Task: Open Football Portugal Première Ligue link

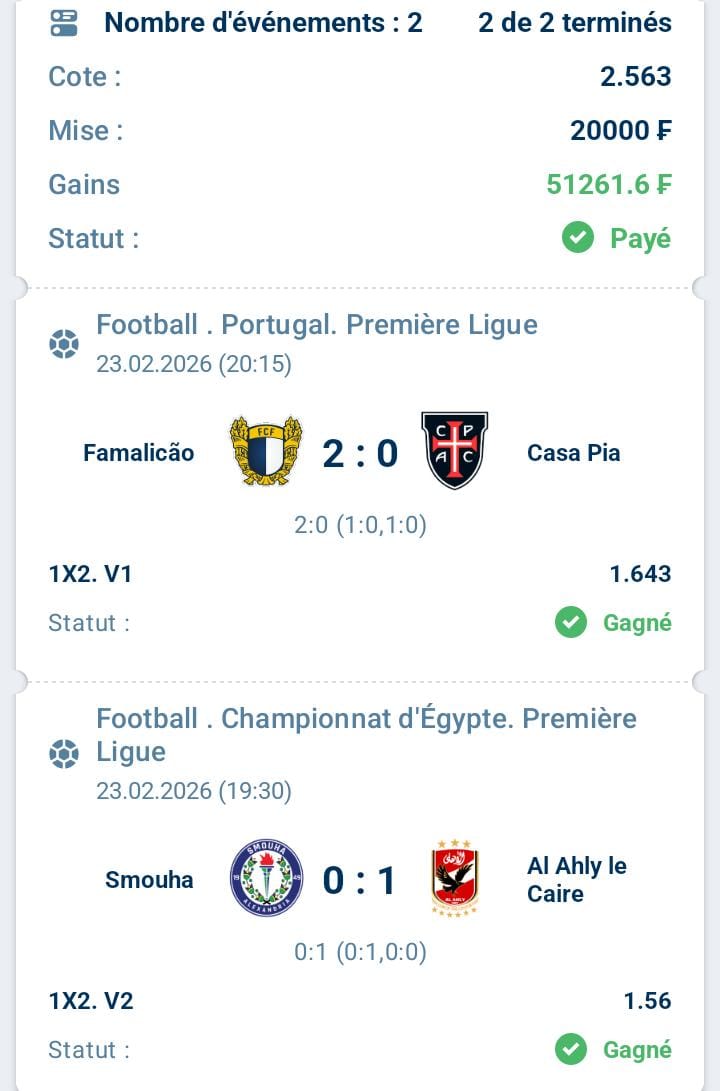Action: (316, 325)
